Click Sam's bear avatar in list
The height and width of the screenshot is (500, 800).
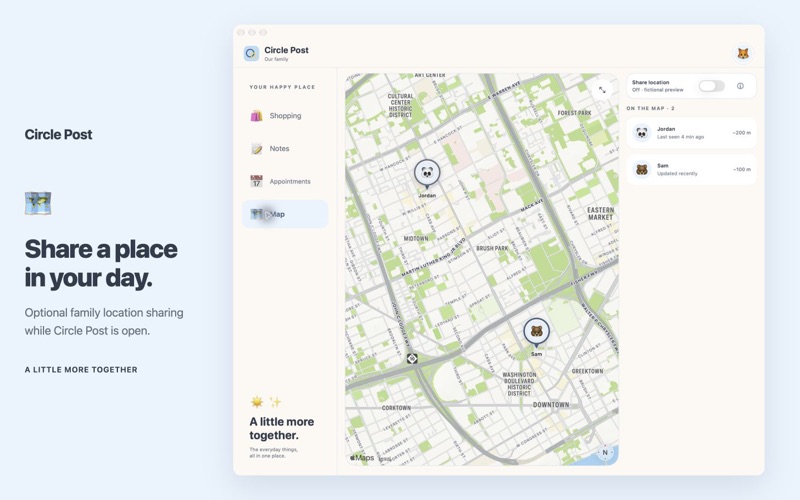[x=642, y=169]
